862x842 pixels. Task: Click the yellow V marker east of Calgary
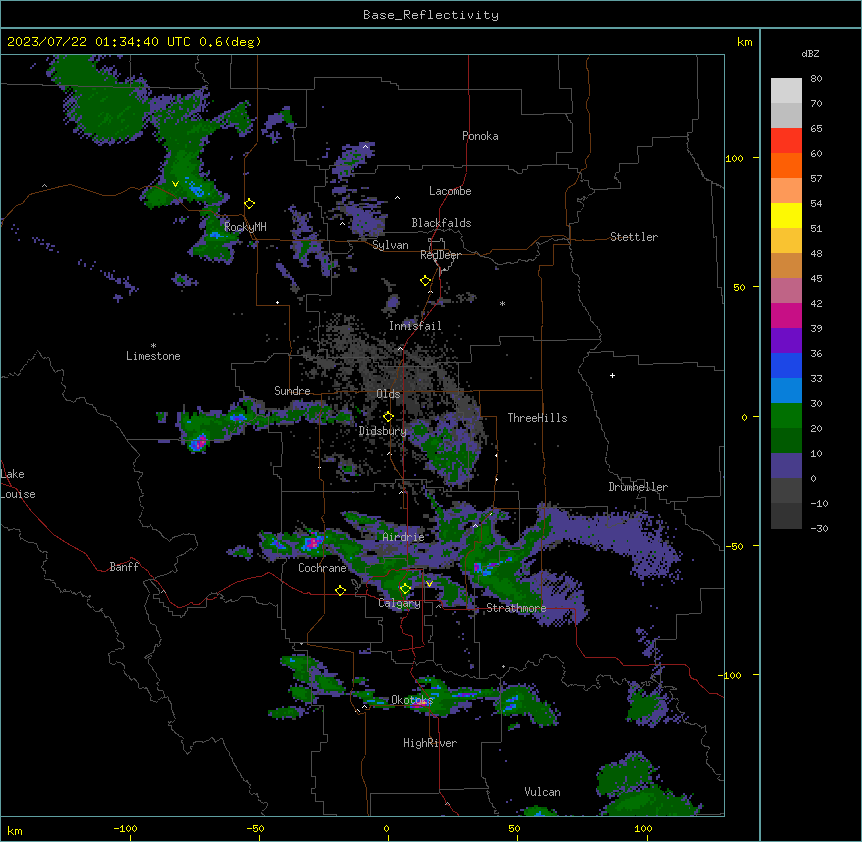tap(429, 584)
